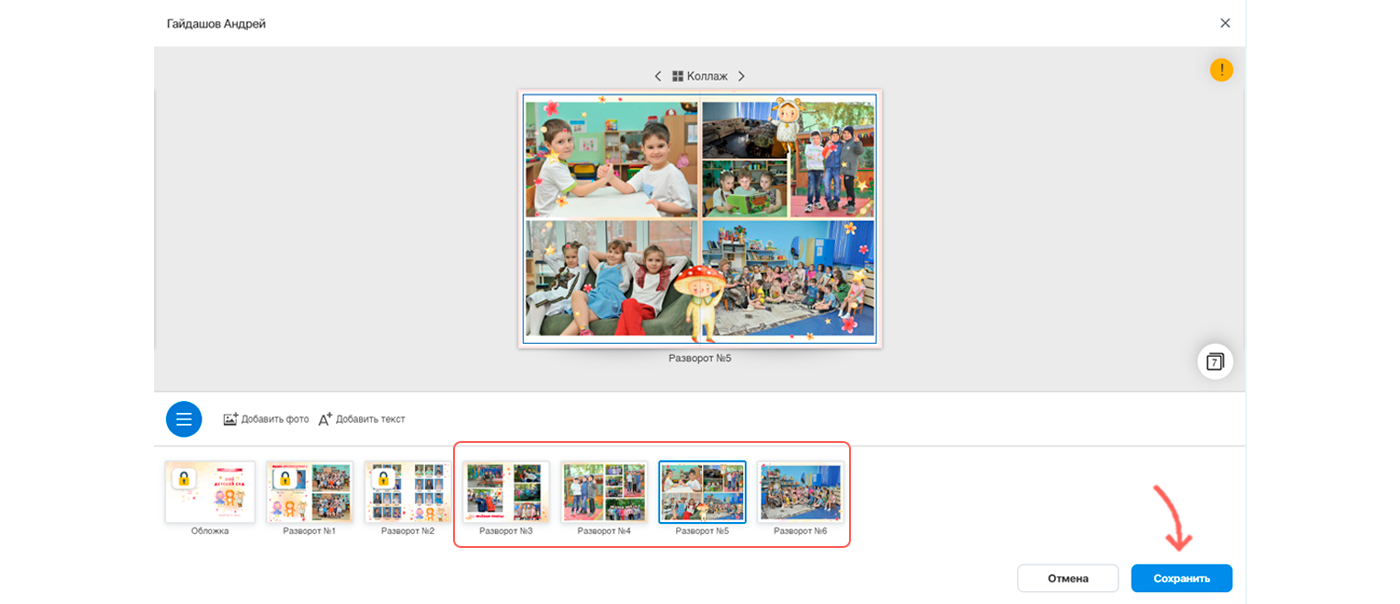1400x604 pixels.
Task: Click the Добавить фото icon
Action: coord(230,419)
